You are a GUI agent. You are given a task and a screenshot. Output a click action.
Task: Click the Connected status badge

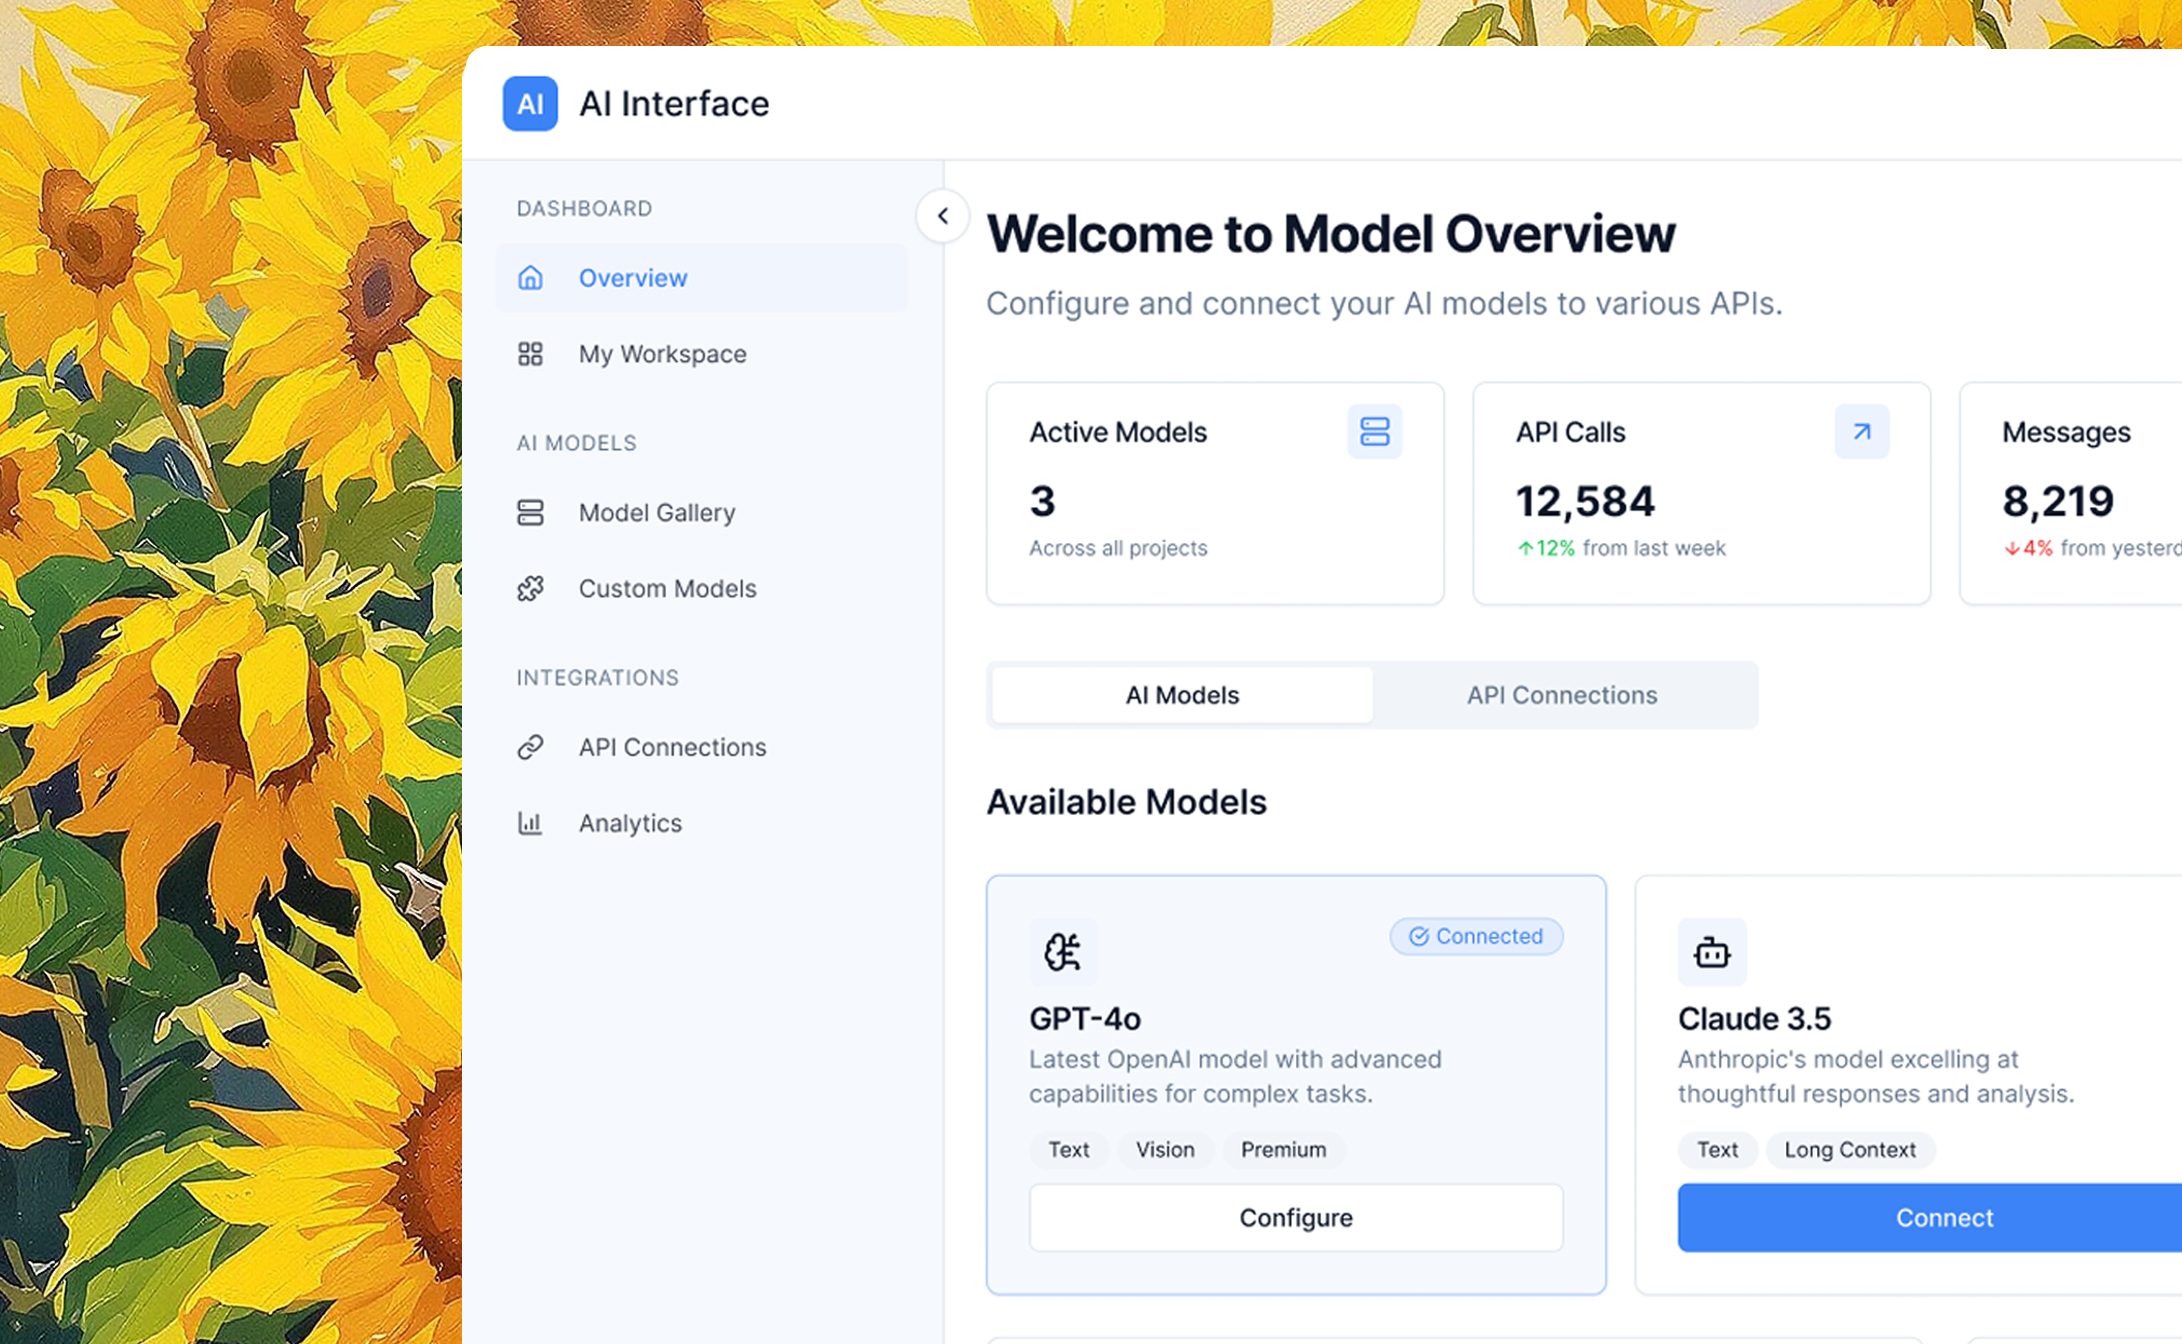[x=1476, y=936]
